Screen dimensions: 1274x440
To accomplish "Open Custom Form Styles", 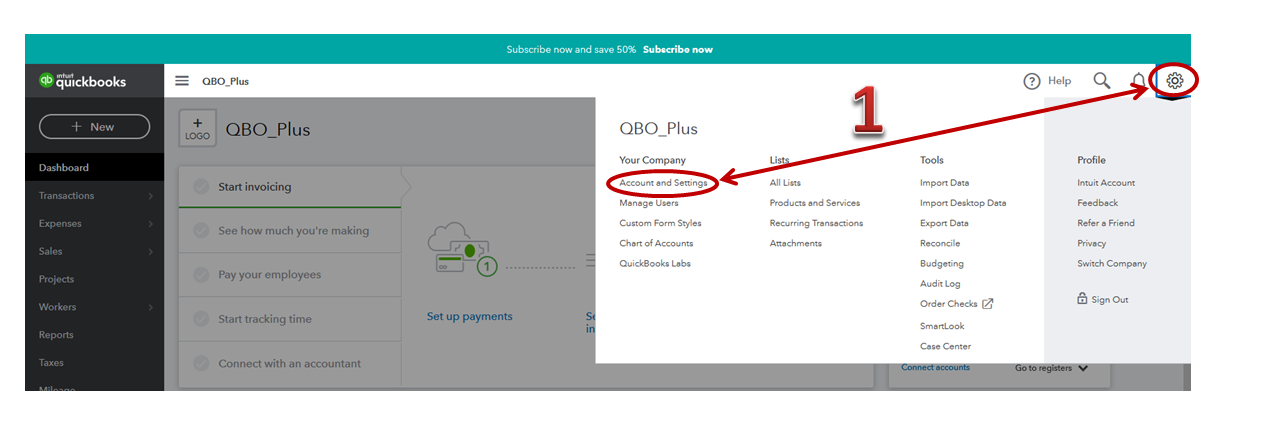I will [x=660, y=223].
